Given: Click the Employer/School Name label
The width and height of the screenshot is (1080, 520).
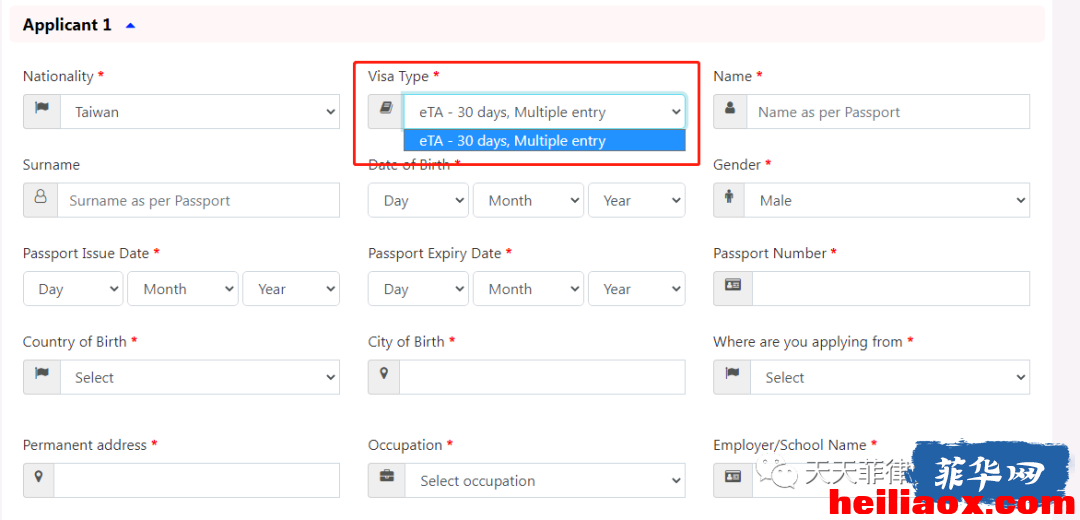Looking at the screenshot, I should (x=789, y=445).
